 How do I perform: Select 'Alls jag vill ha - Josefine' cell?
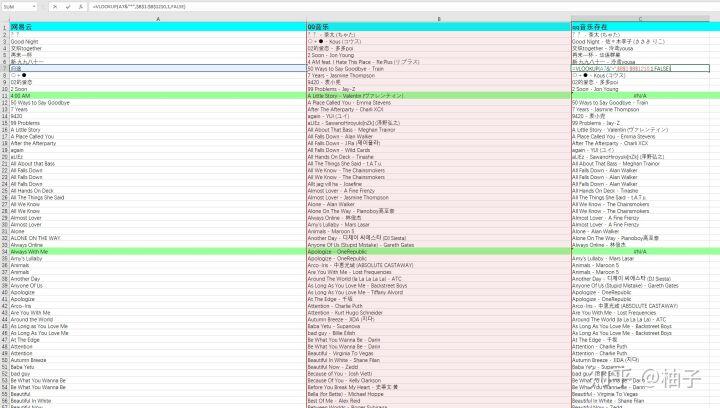(439, 184)
